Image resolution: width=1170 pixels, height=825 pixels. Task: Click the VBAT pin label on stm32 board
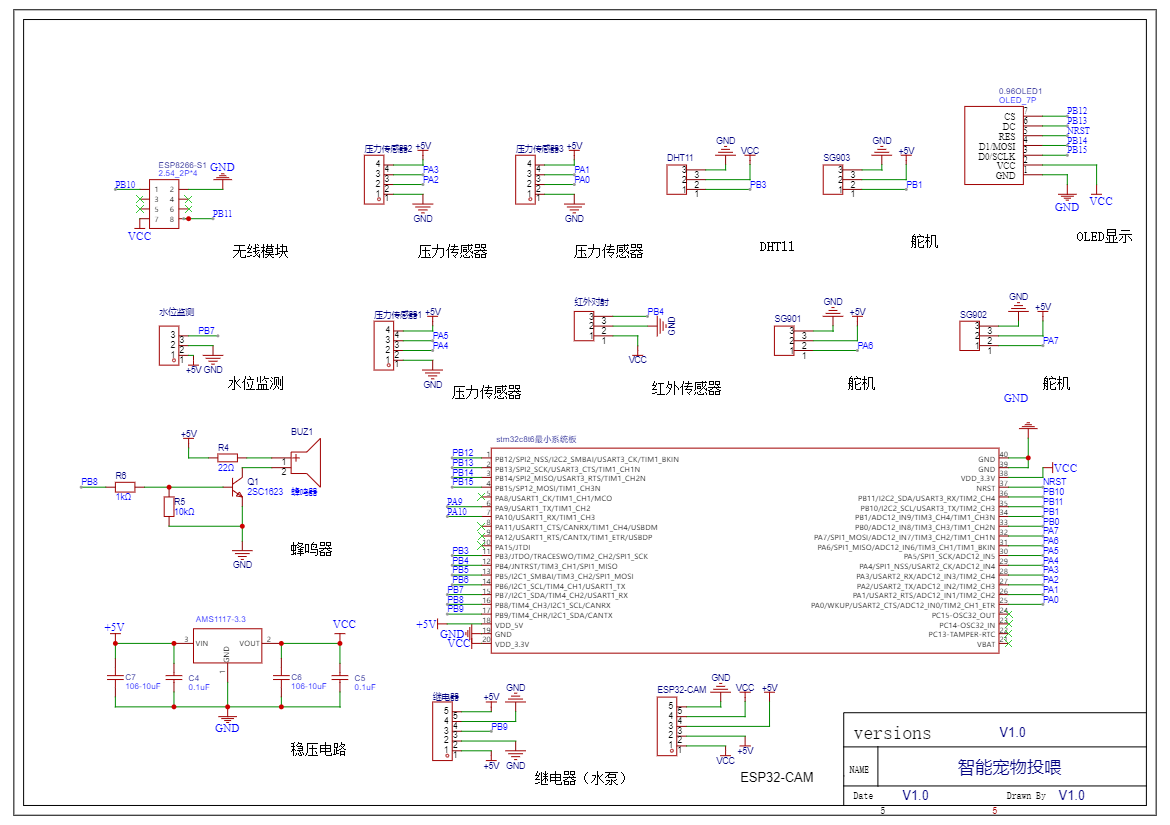click(x=986, y=644)
